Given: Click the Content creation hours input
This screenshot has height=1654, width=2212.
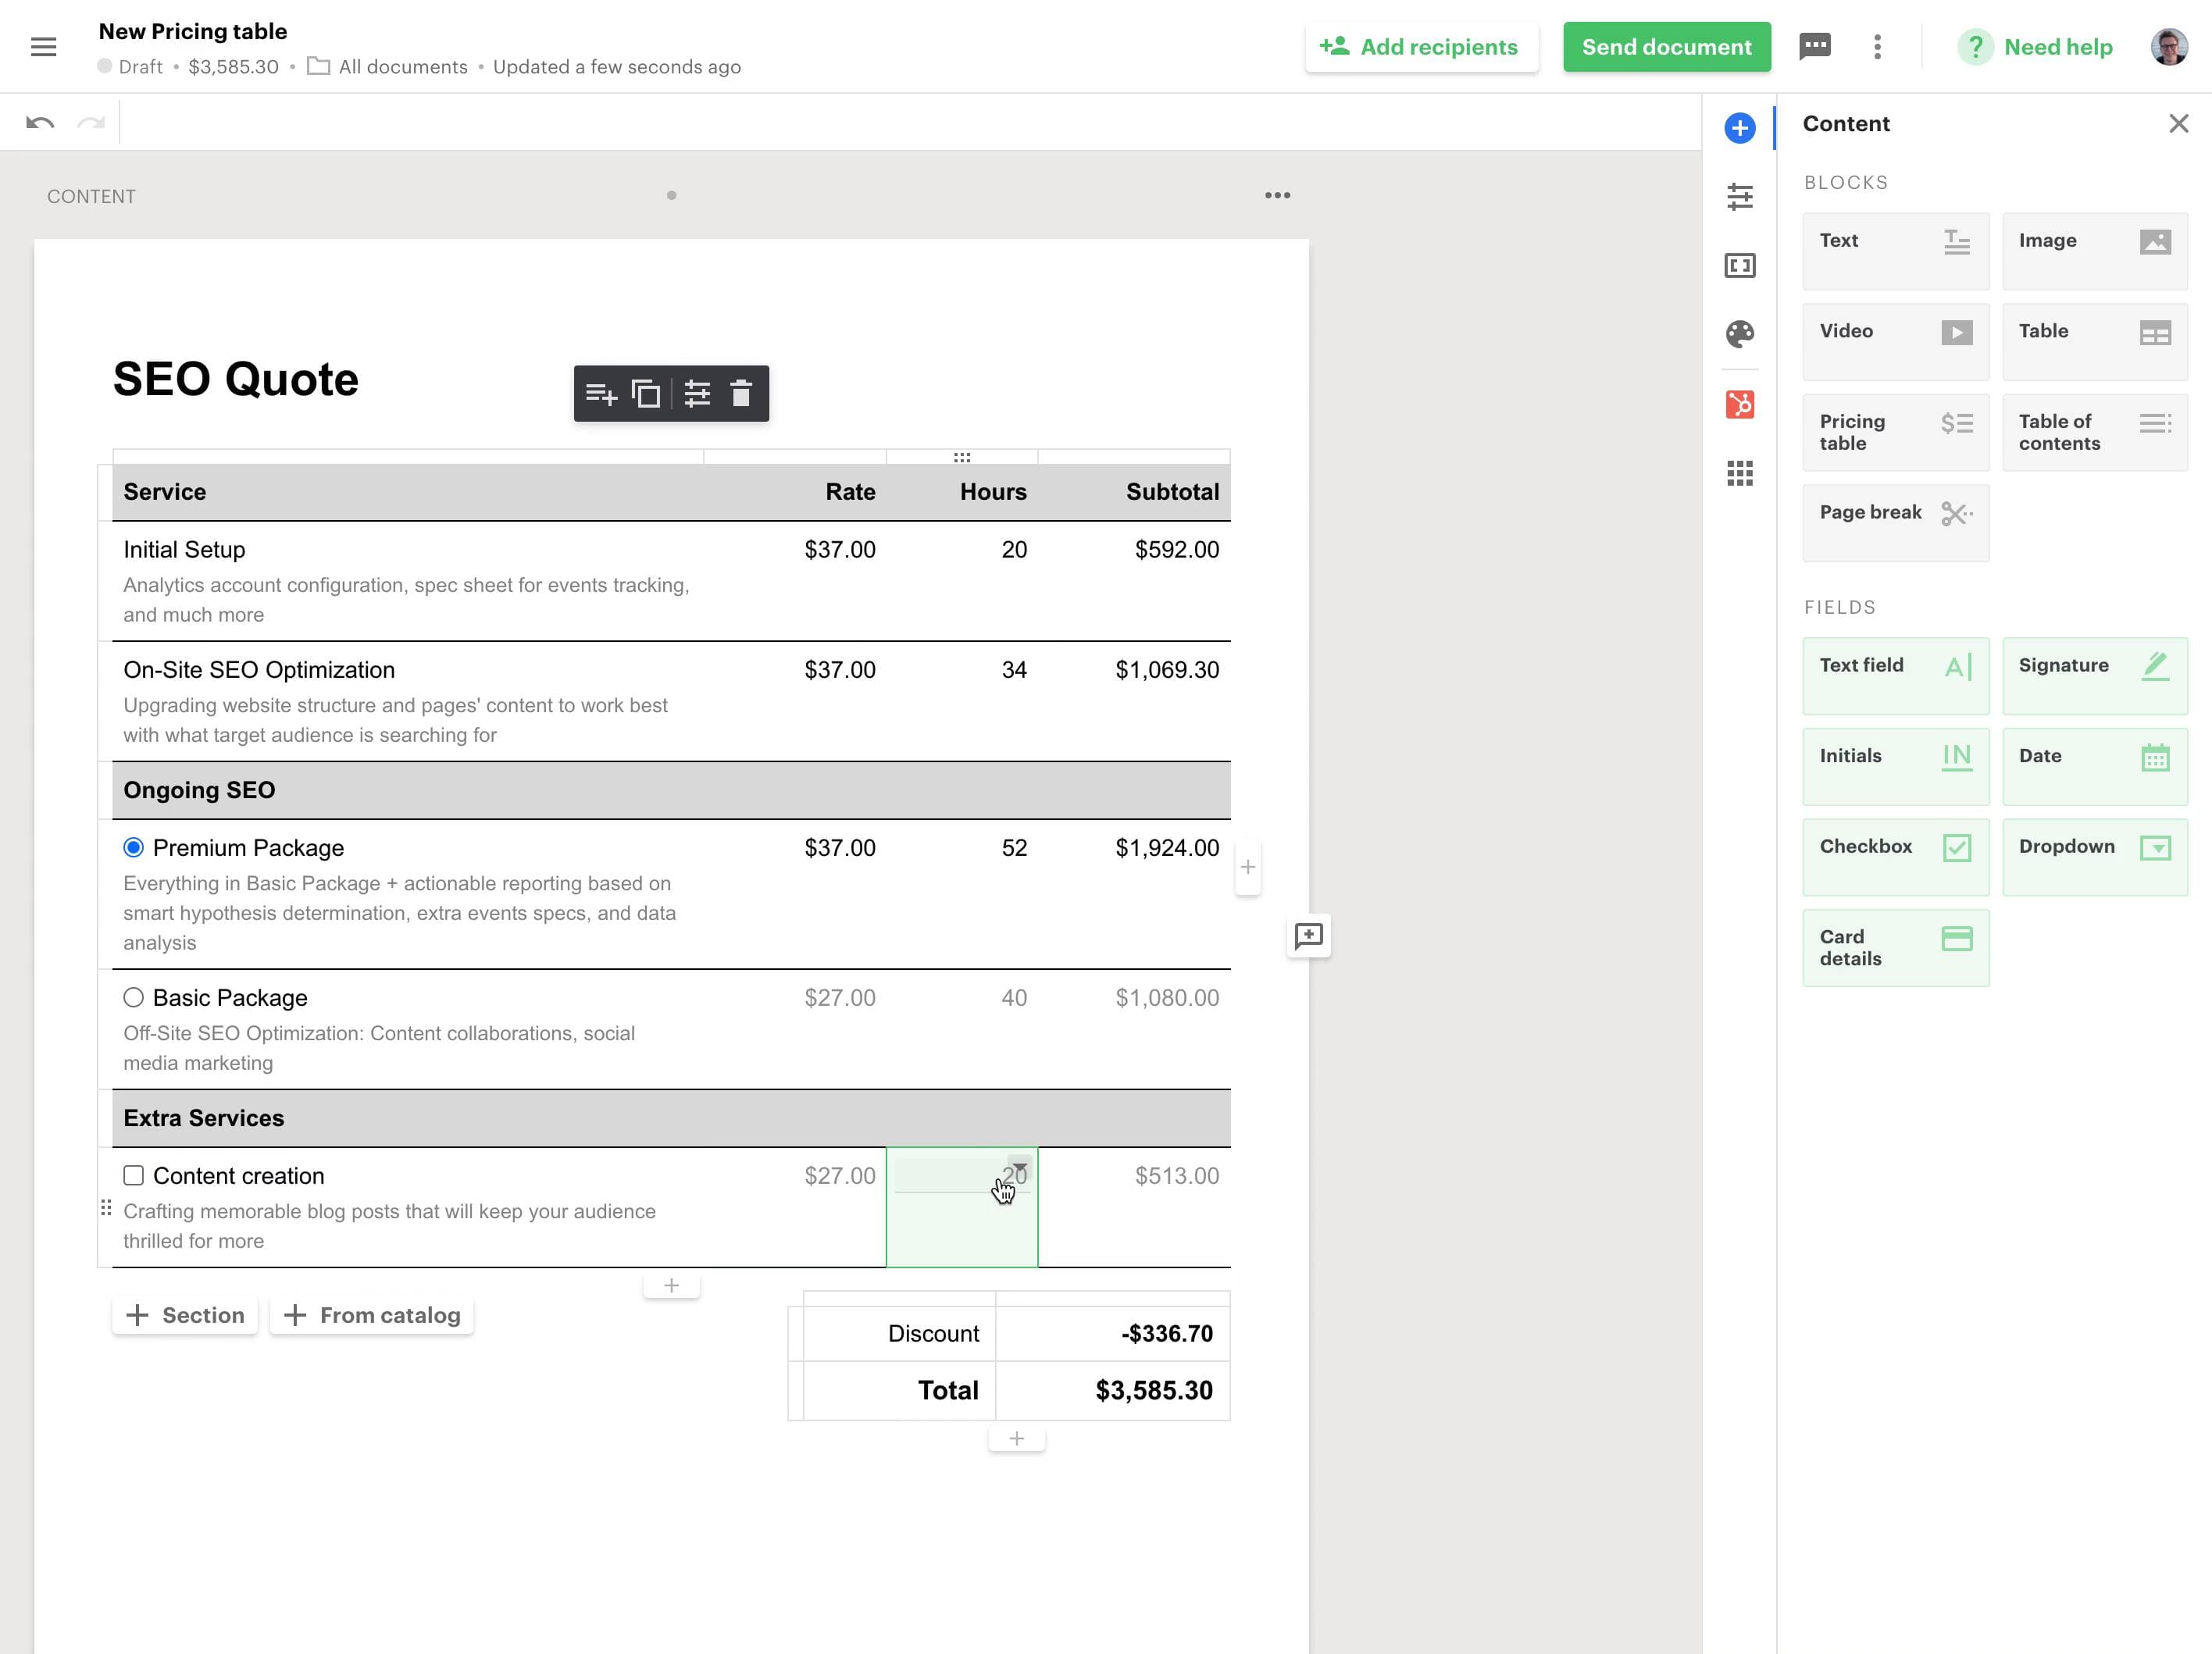Looking at the screenshot, I should (x=961, y=1176).
